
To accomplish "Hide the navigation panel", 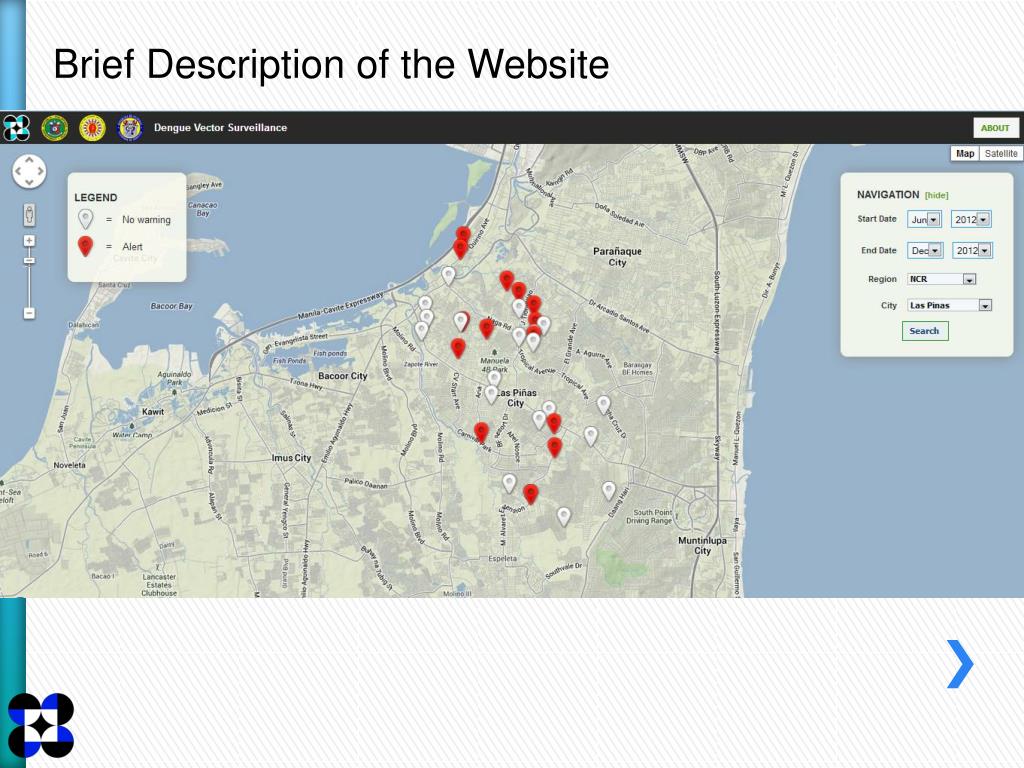I will tap(936, 195).
